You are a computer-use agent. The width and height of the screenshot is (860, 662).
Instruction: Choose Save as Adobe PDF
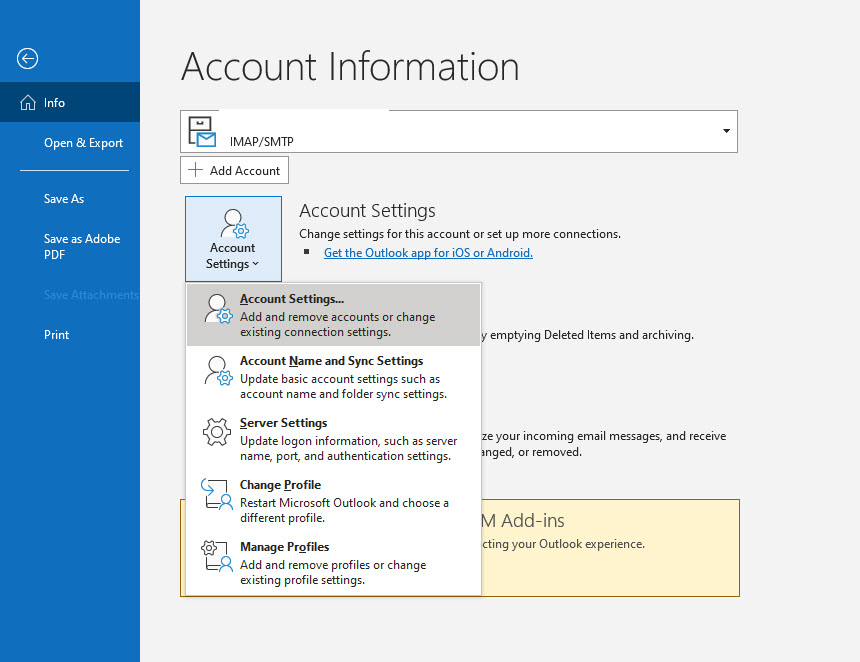tap(70, 247)
